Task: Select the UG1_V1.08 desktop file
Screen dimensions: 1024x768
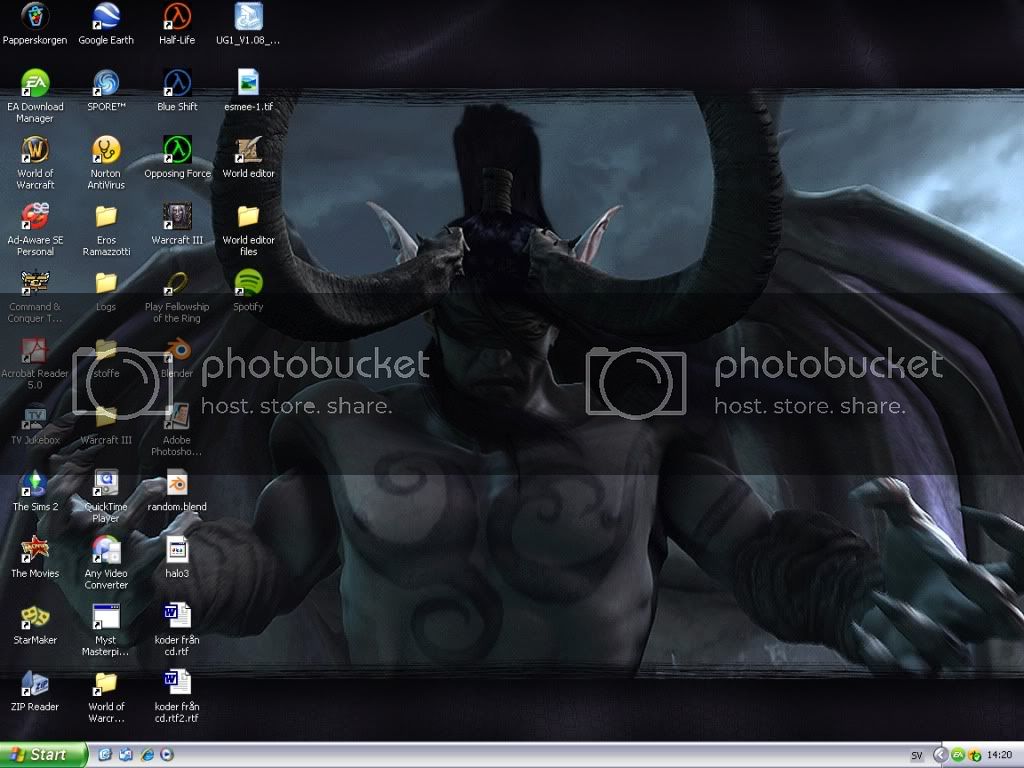Action: pos(248,24)
